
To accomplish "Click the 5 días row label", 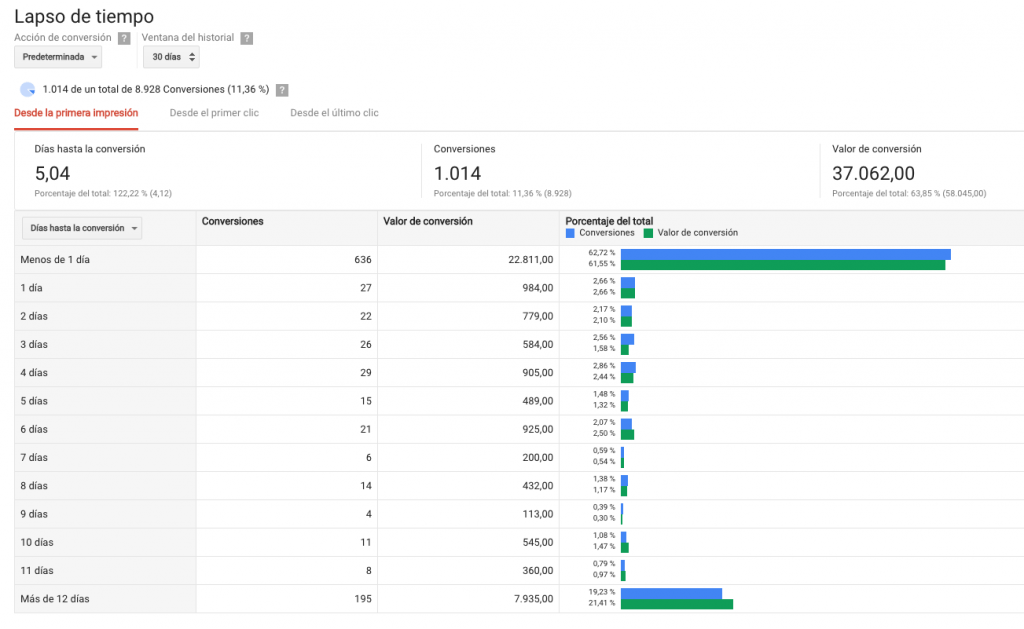I will pyautogui.click(x=34, y=401).
